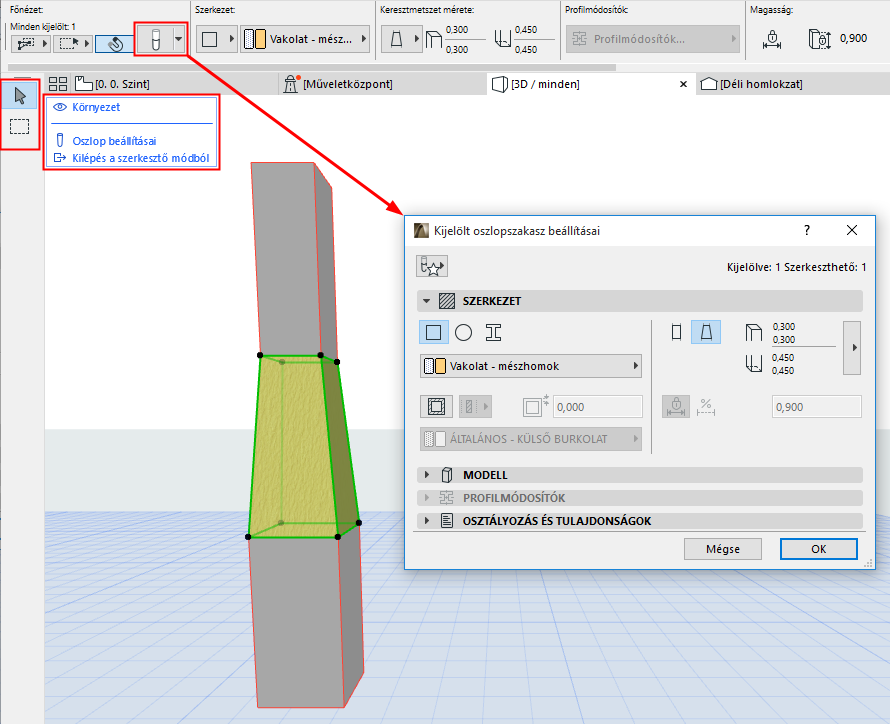Click the bottom cross-section size icon in info box
This screenshot has width=890, height=724.
tap(503, 39)
